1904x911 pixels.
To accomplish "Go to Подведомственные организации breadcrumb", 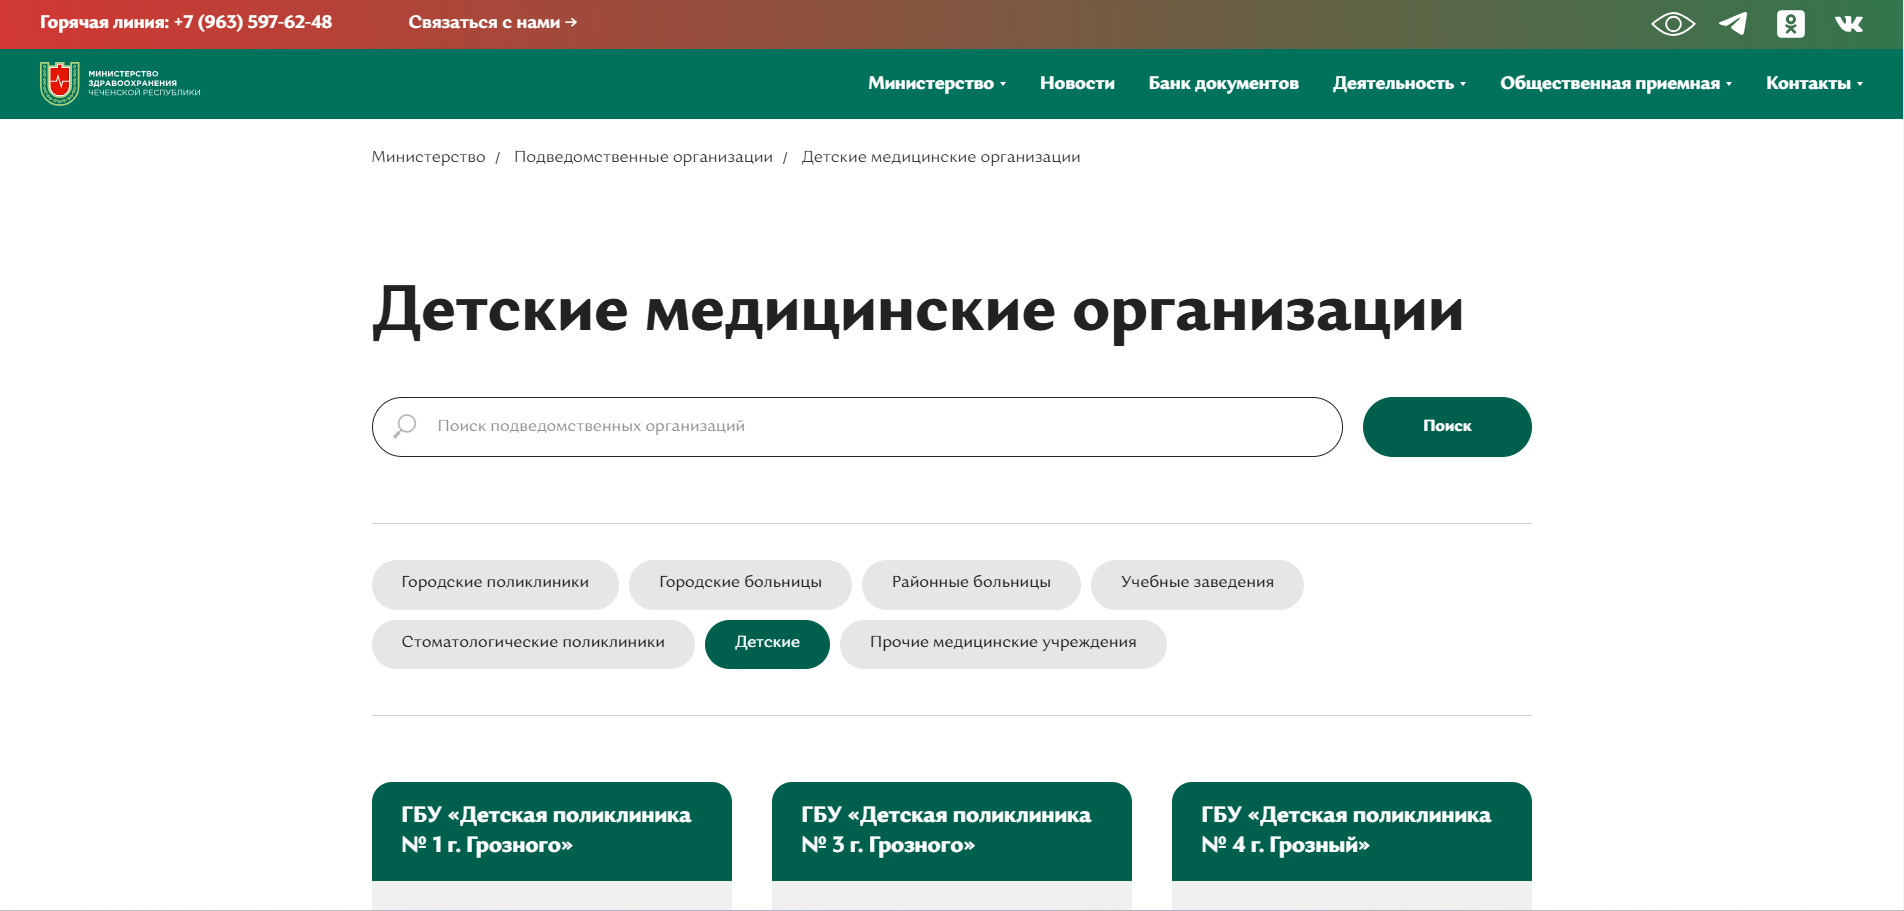I will coord(643,157).
